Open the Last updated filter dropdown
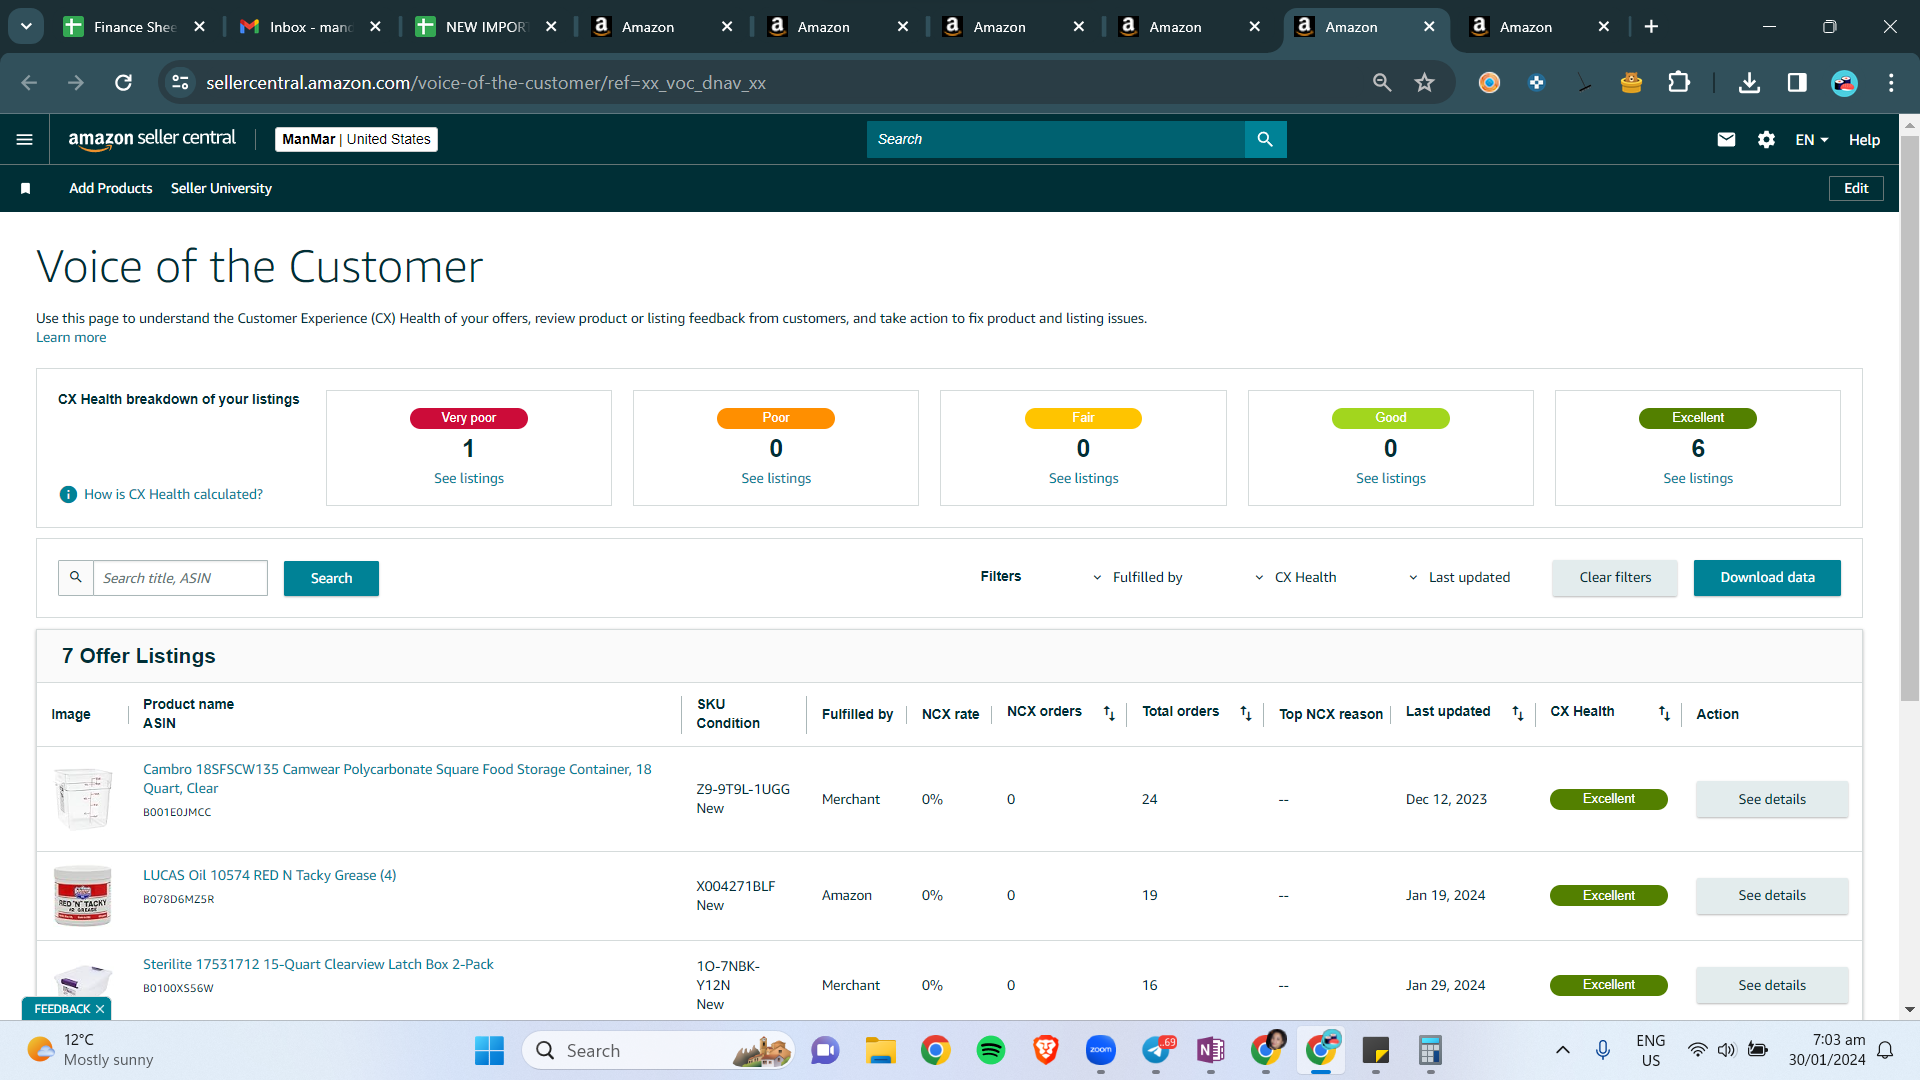1920x1080 pixels. pyautogui.click(x=1460, y=578)
